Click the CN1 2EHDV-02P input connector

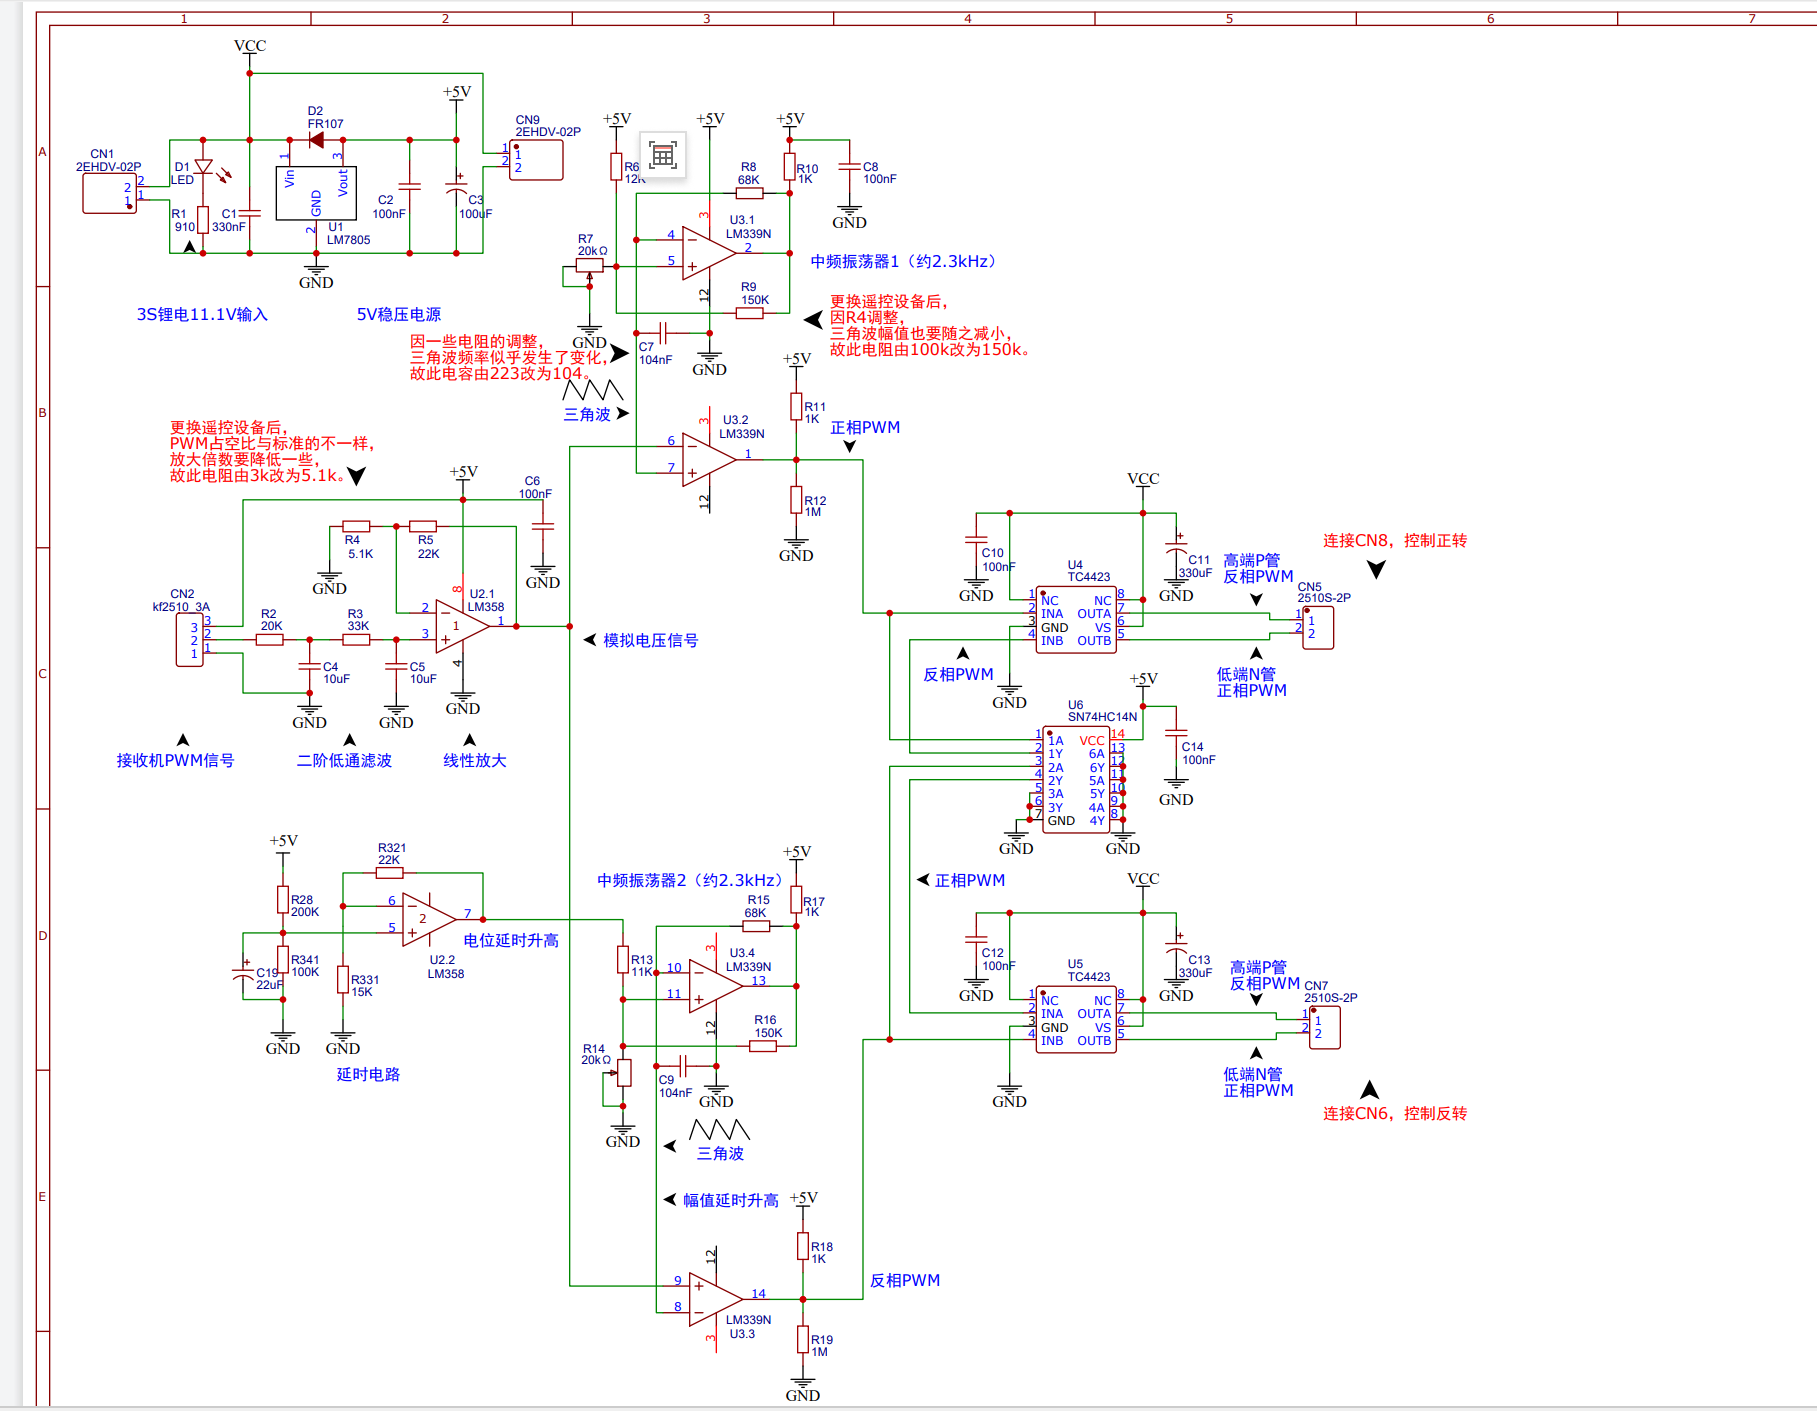click(x=109, y=194)
